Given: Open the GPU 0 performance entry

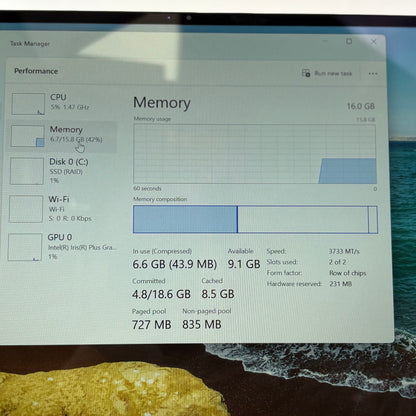Looking at the screenshot, I should coord(63,247).
